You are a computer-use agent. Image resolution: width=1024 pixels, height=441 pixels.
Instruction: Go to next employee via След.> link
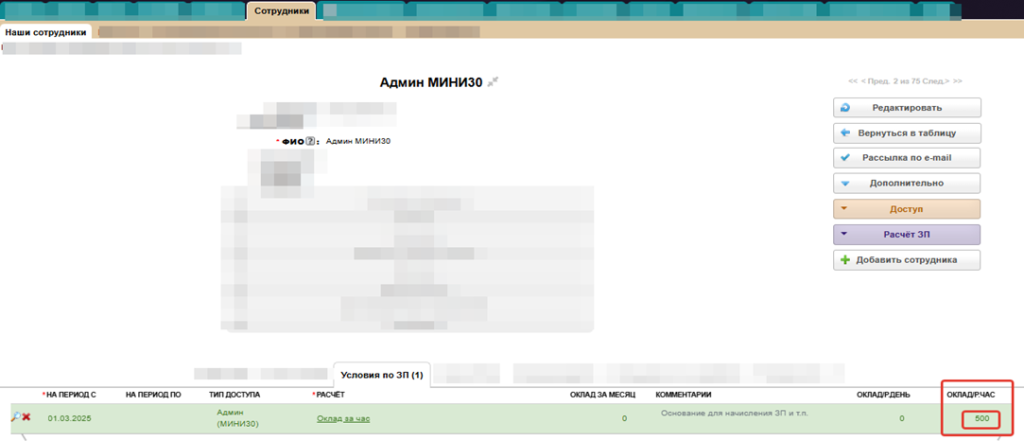(x=936, y=81)
